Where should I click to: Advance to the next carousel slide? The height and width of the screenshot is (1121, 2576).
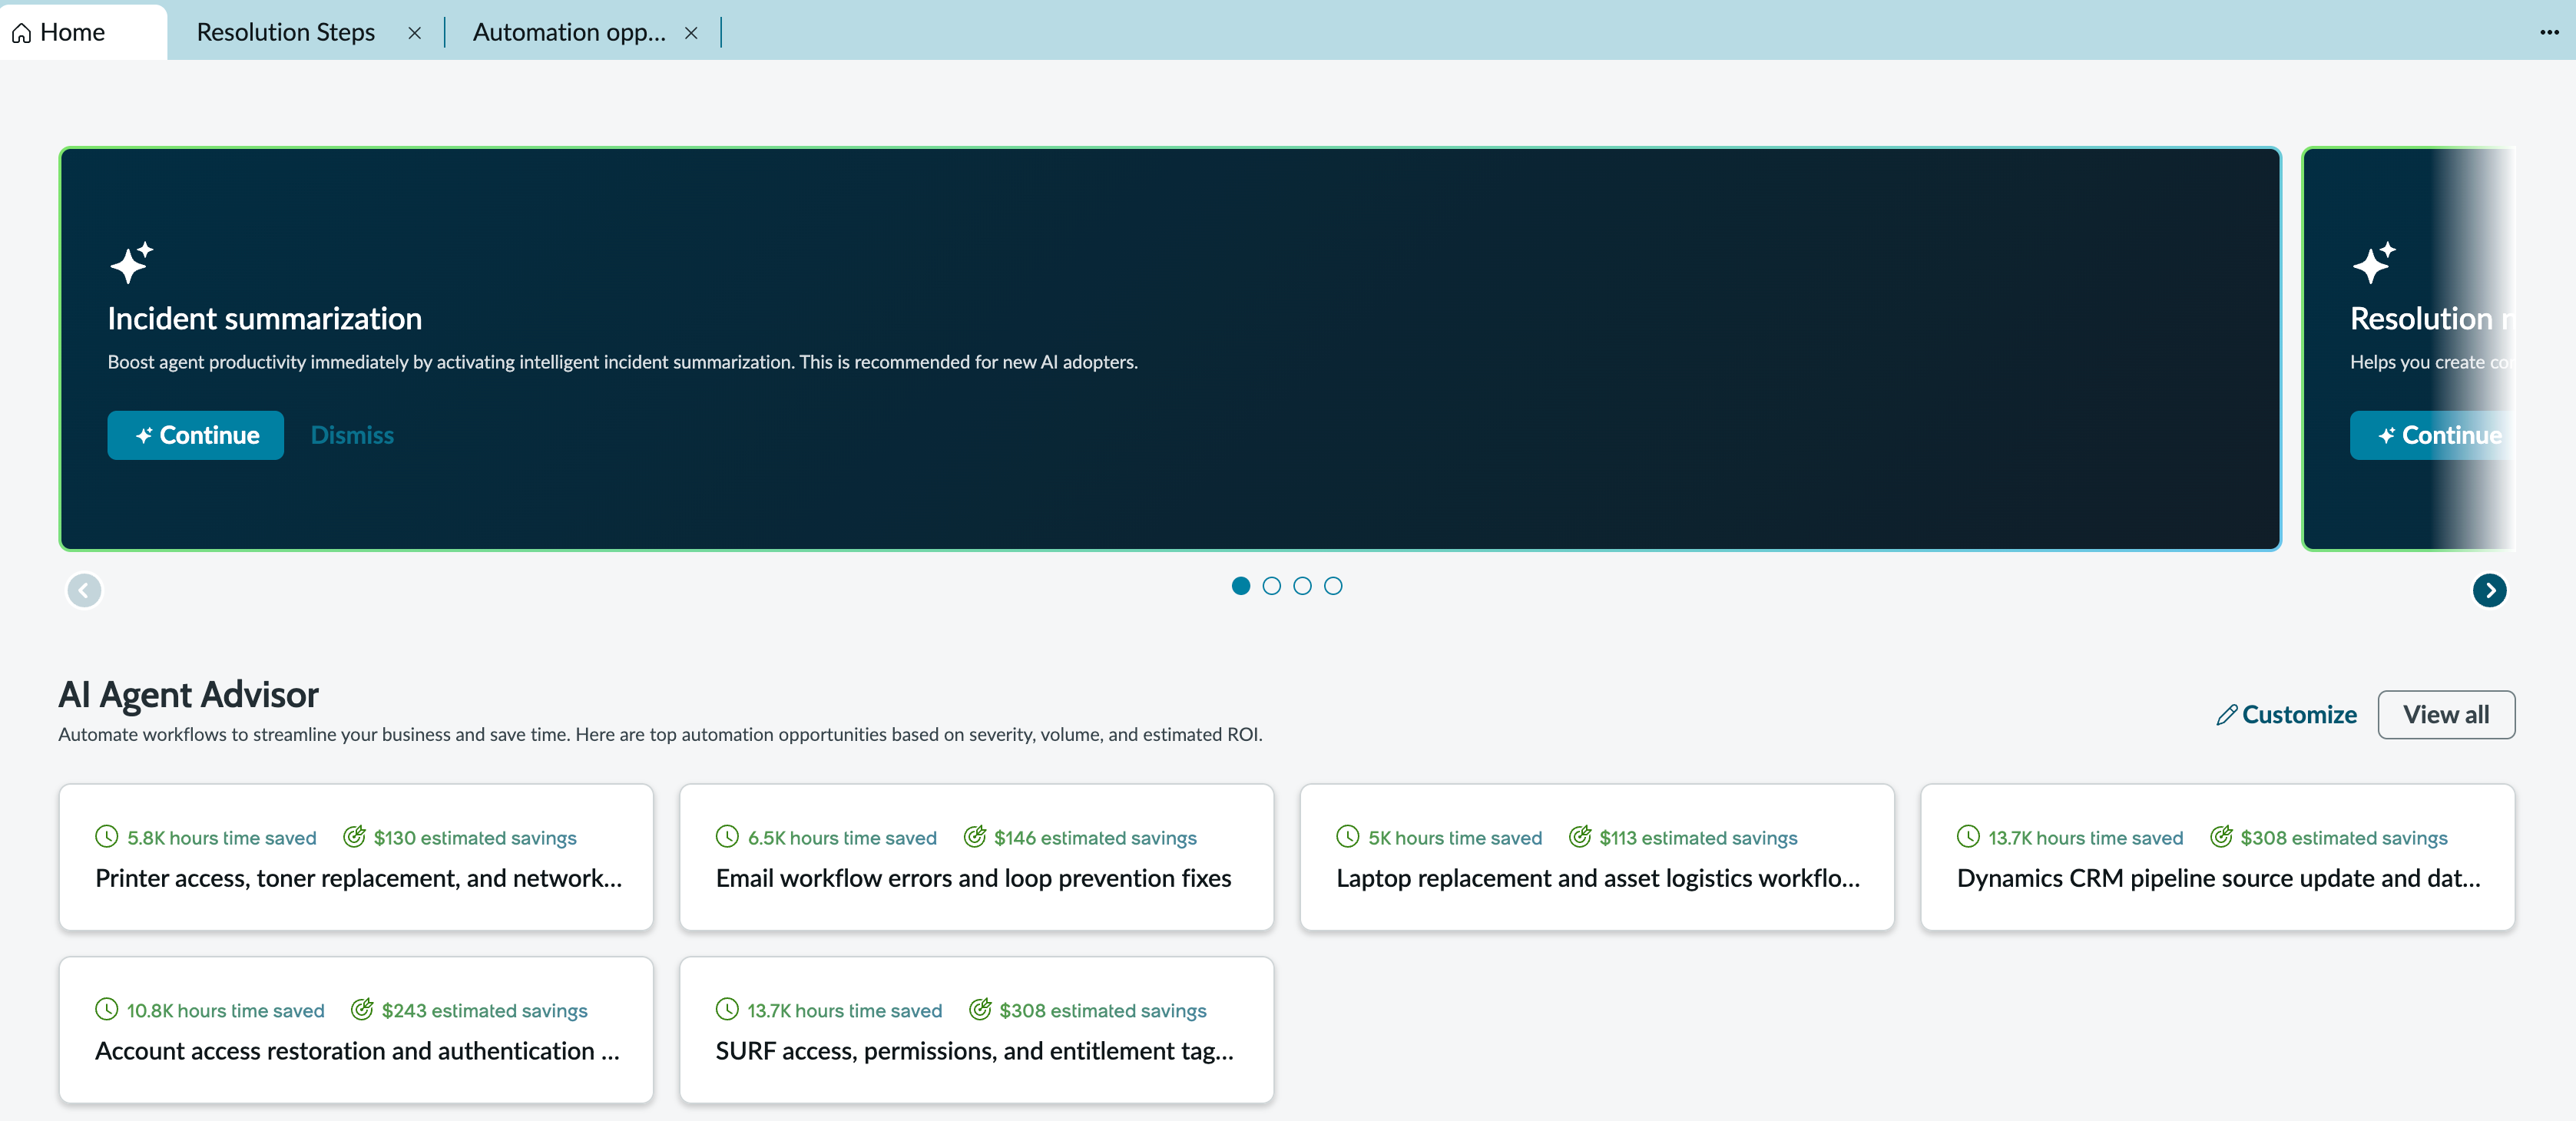click(x=2489, y=590)
